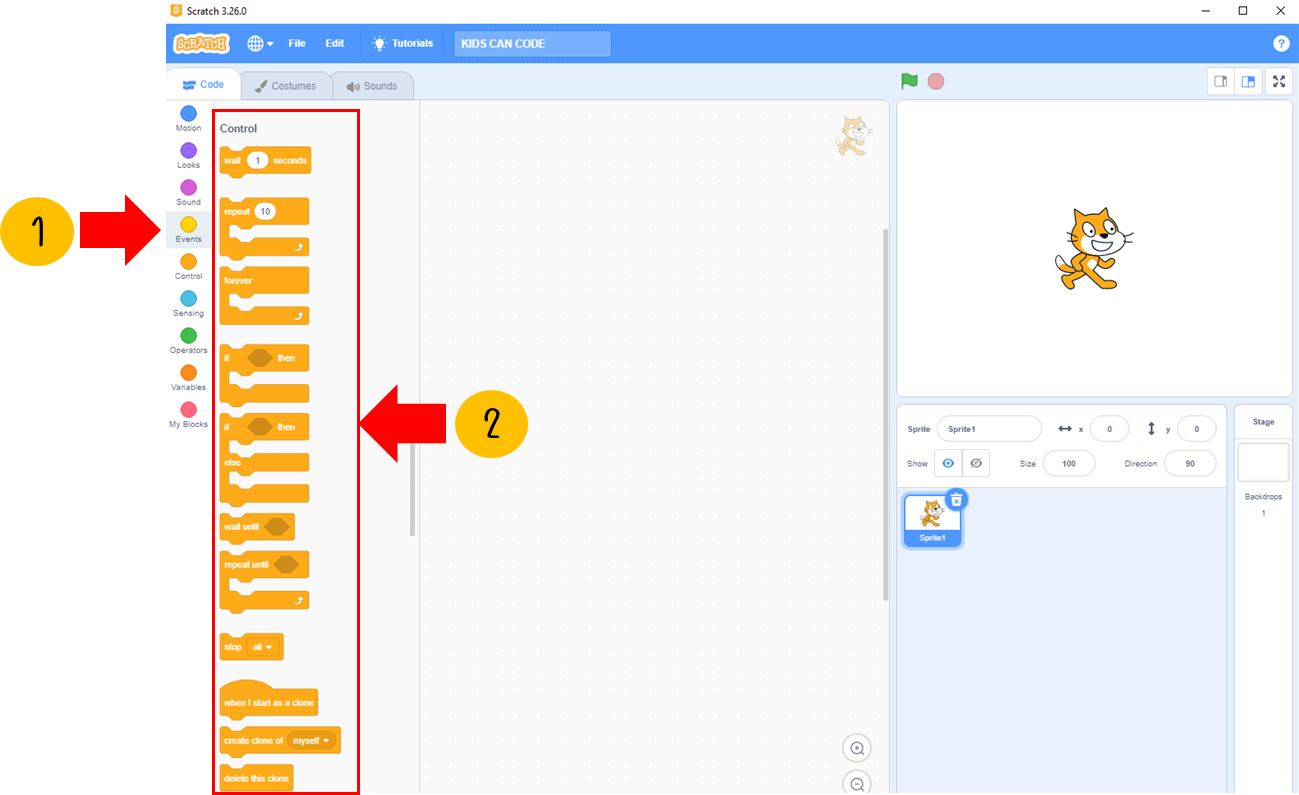The width and height of the screenshot is (1299, 795).
Task: Open the language globe dropdown
Action: click(260, 44)
